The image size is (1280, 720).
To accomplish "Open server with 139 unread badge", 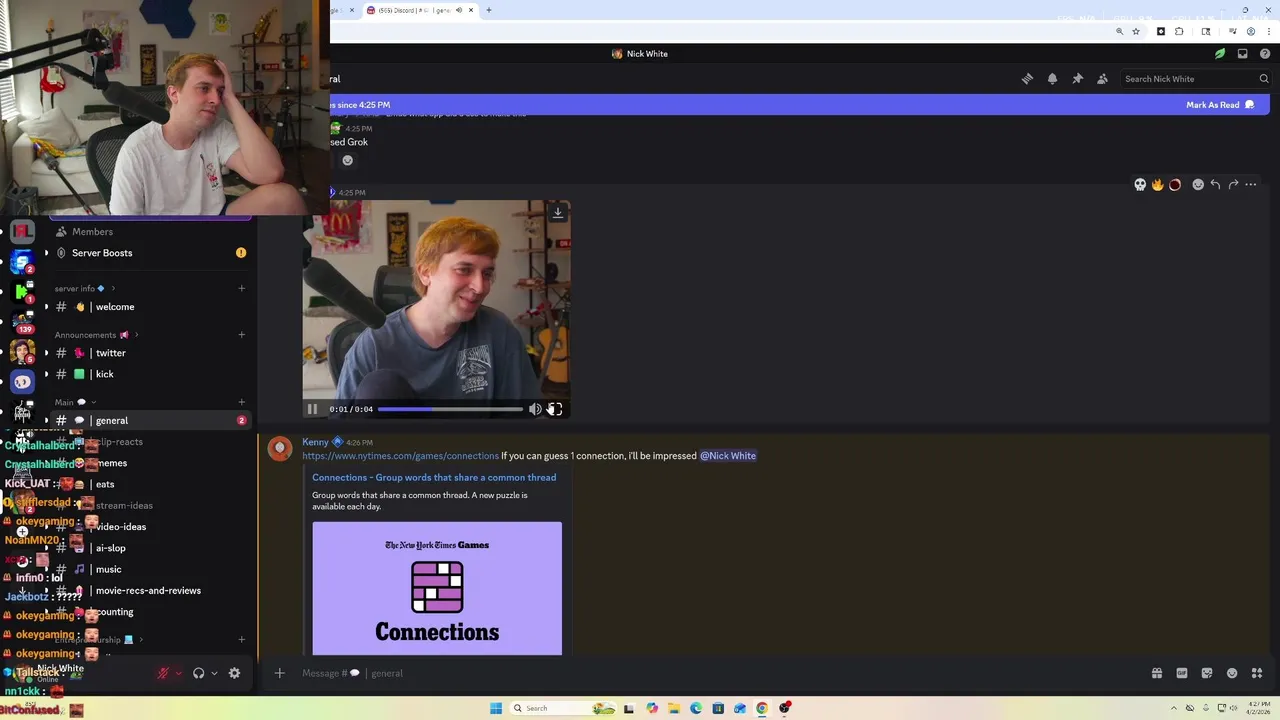I will [22, 321].
